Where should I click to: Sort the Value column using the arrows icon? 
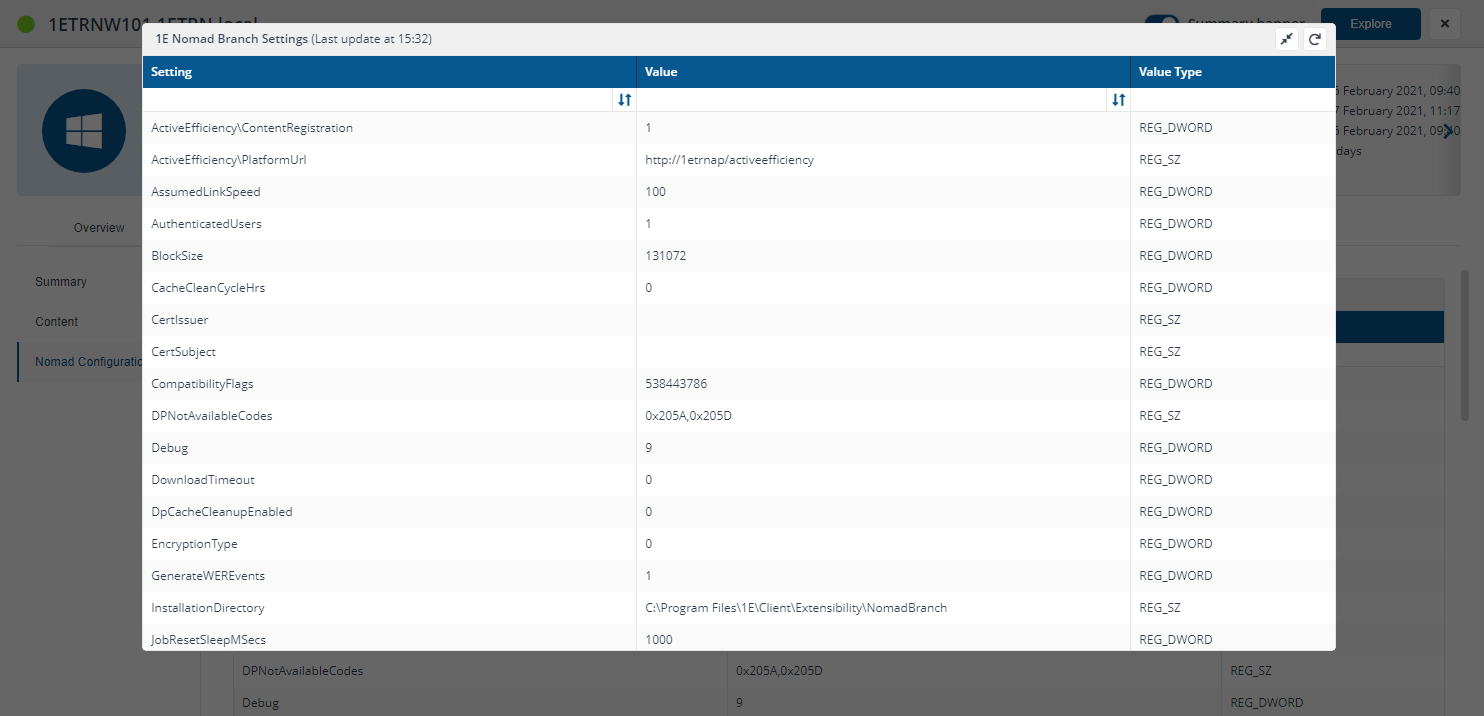pos(1118,100)
